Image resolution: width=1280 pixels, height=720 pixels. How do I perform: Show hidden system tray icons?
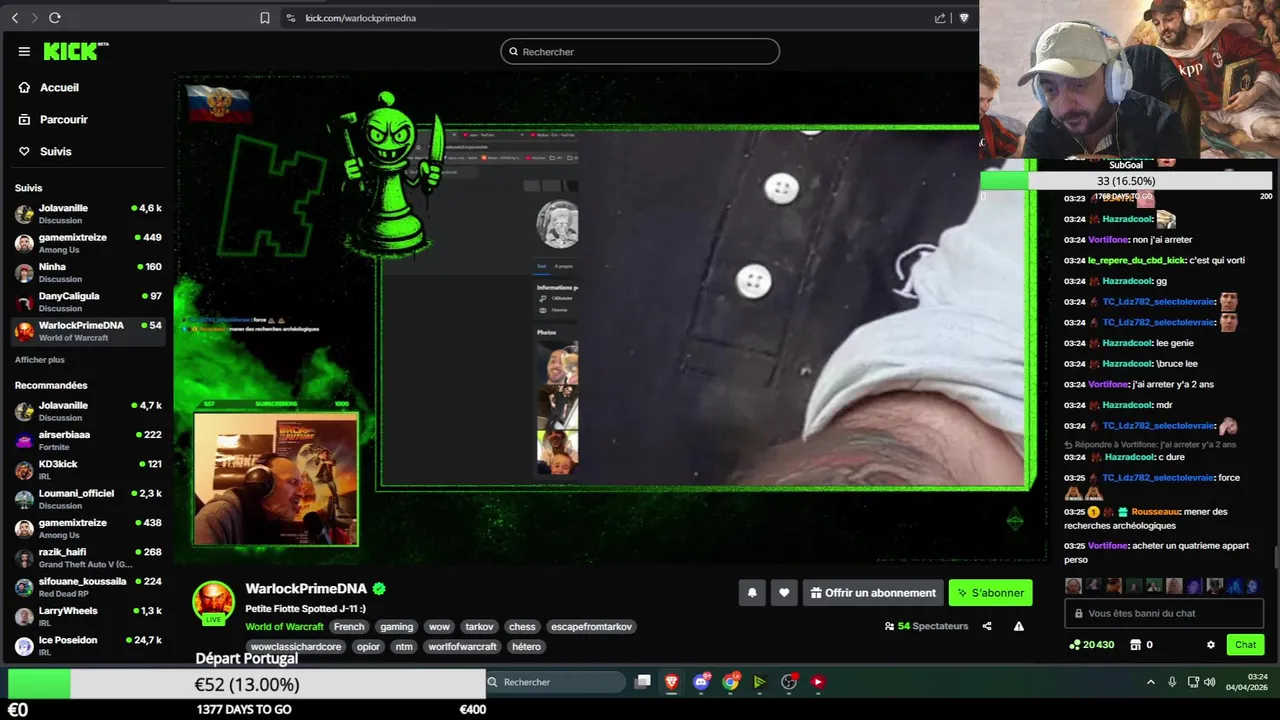point(1151,682)
